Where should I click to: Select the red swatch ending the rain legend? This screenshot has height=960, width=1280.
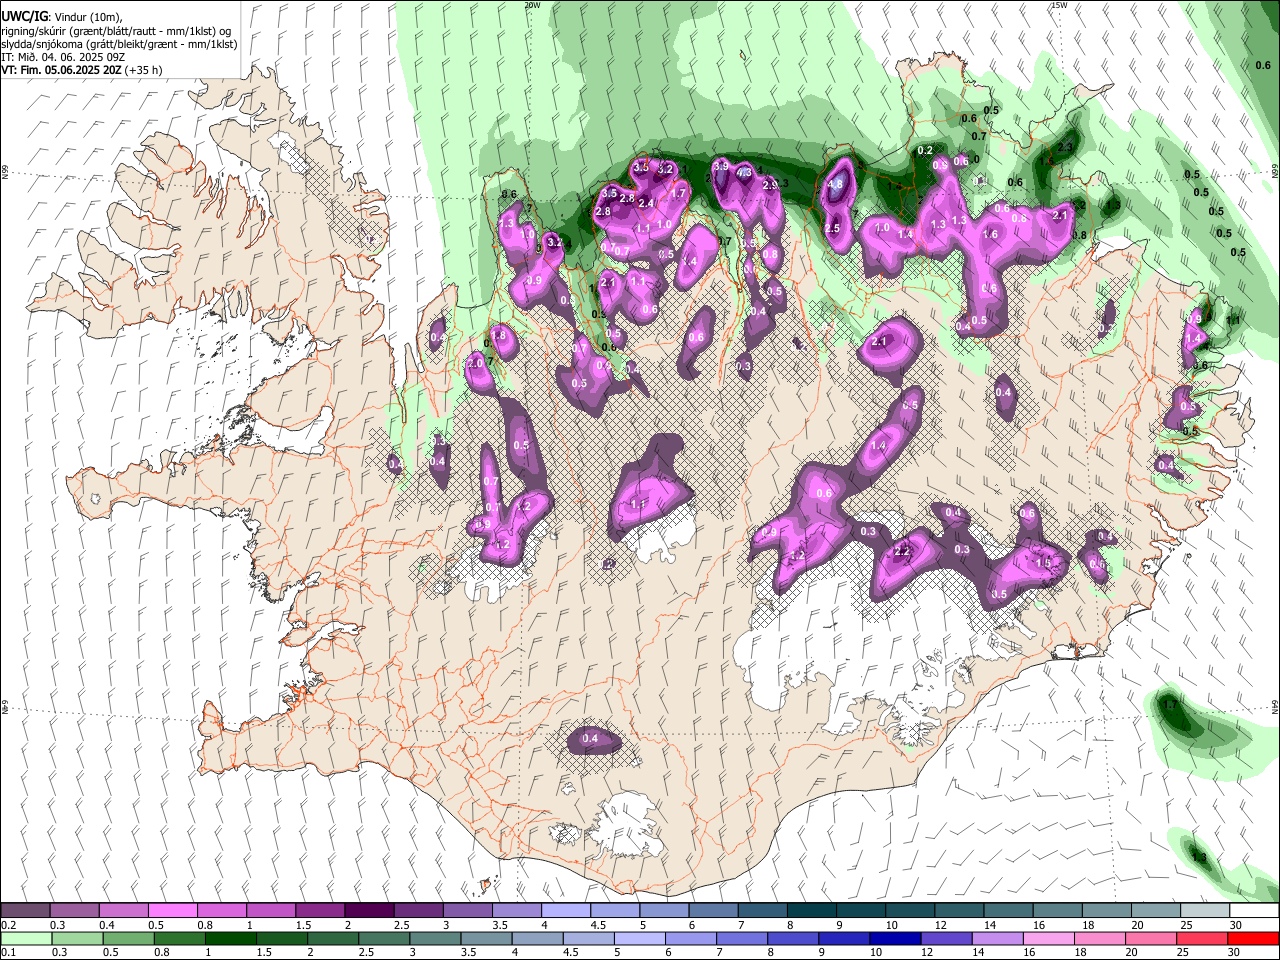1253,938
